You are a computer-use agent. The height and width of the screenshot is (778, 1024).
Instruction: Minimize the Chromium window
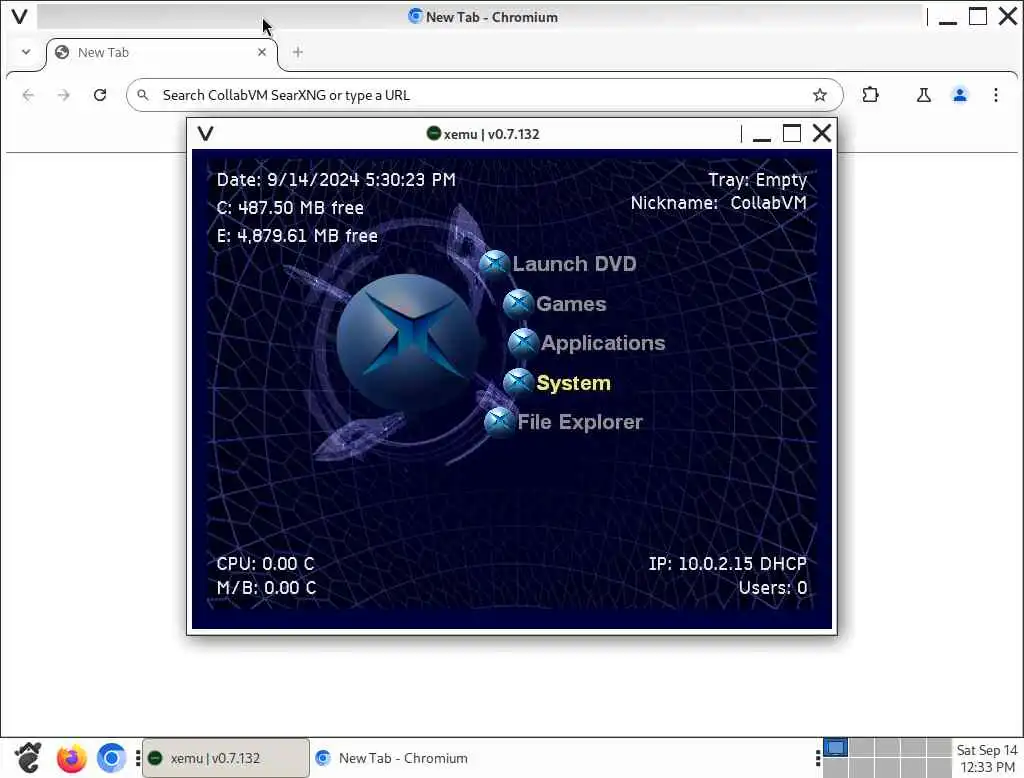948,18
